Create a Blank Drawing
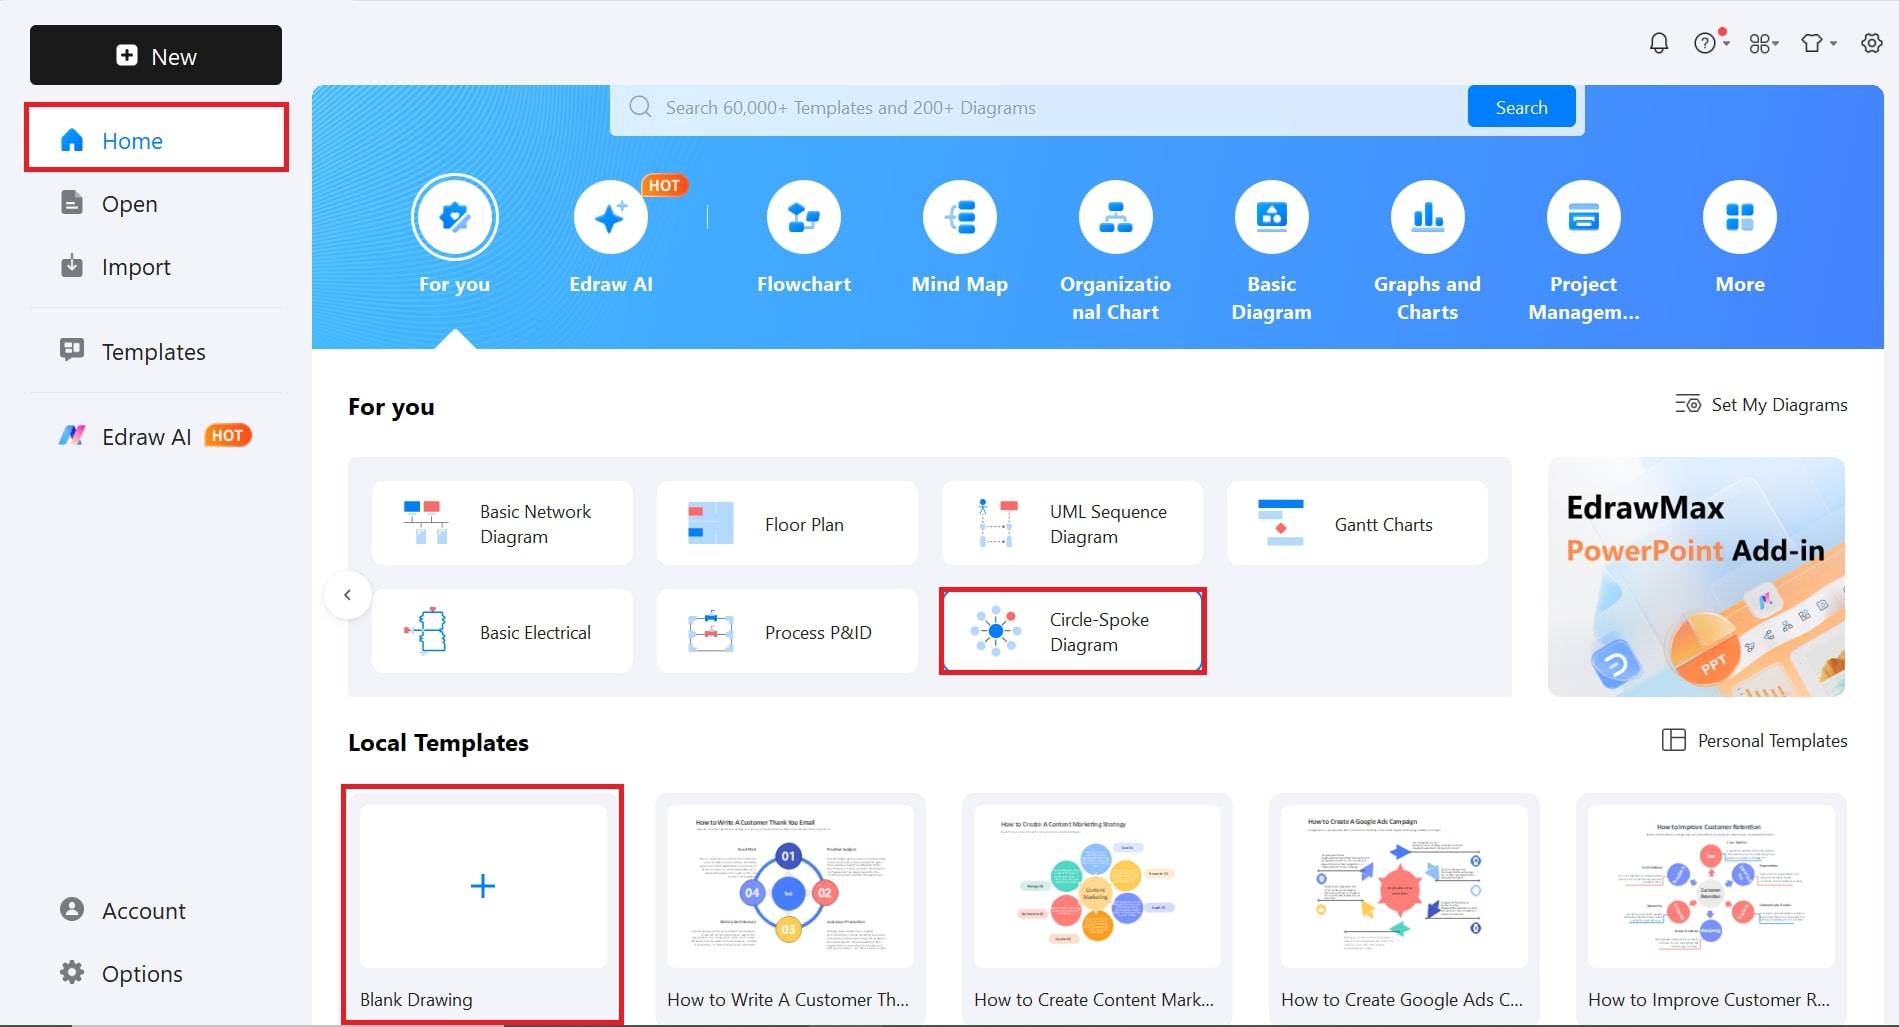Screen dimensions: 1899x1027 [483, 905]
